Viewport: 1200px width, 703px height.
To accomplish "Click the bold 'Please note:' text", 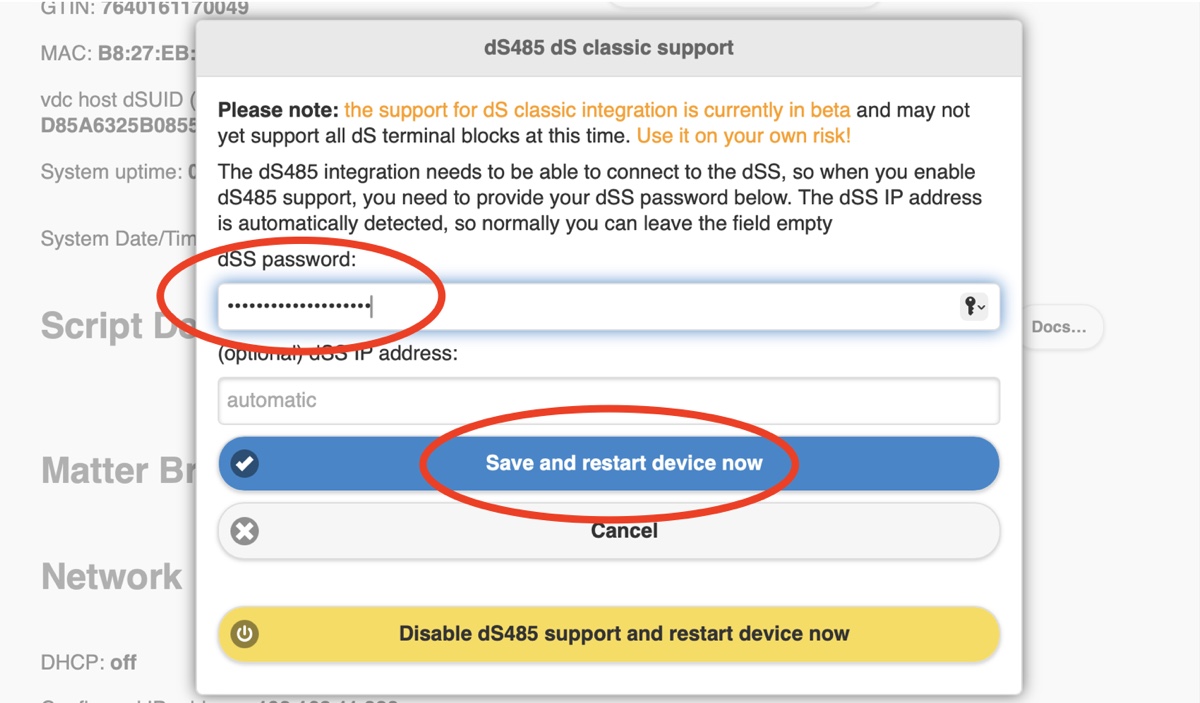I will pos(277,110).
